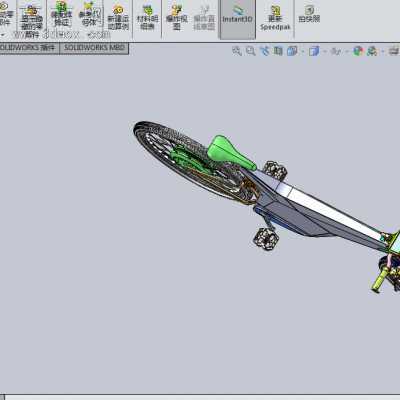Click Edit Appearance color ball icon
The width and height of the screenshot is (400, 400).
point(358,51)
